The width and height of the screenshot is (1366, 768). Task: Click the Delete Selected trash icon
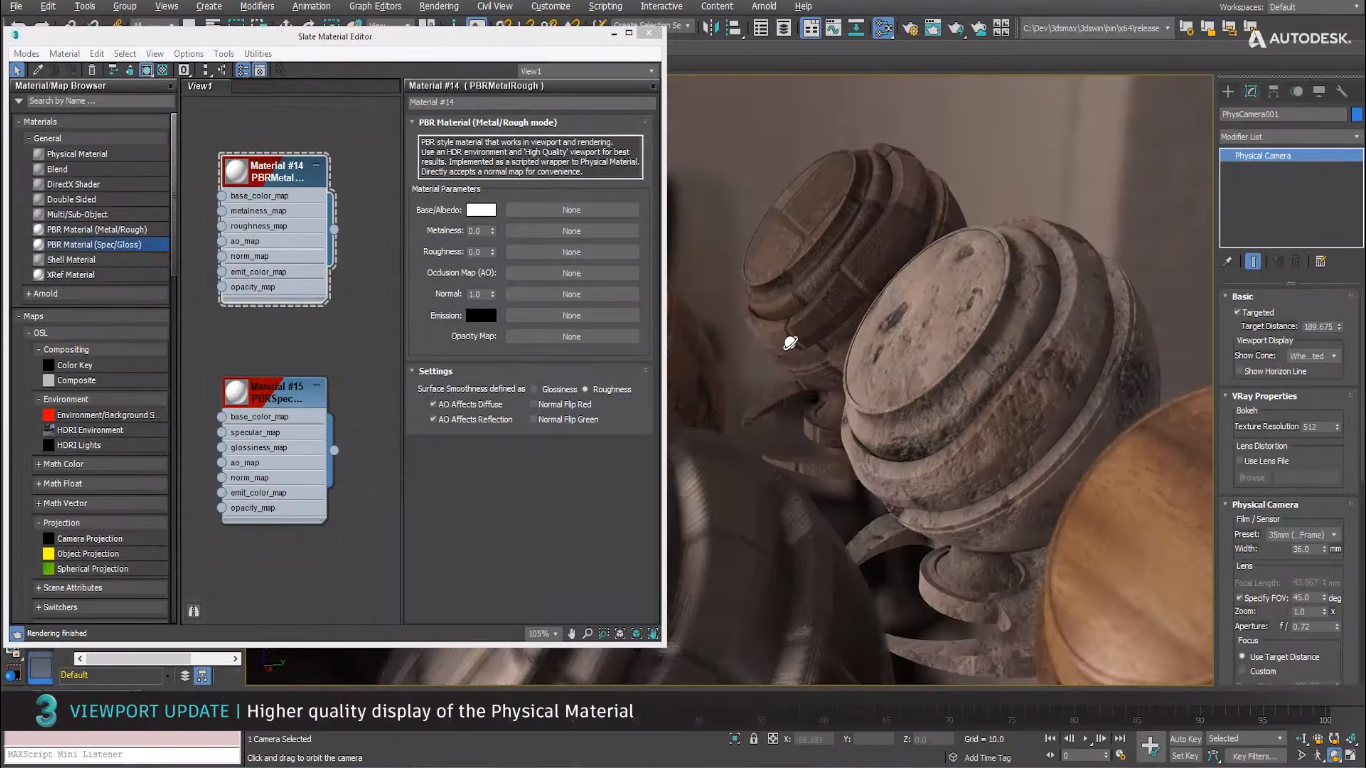click(x=92, y=70)
